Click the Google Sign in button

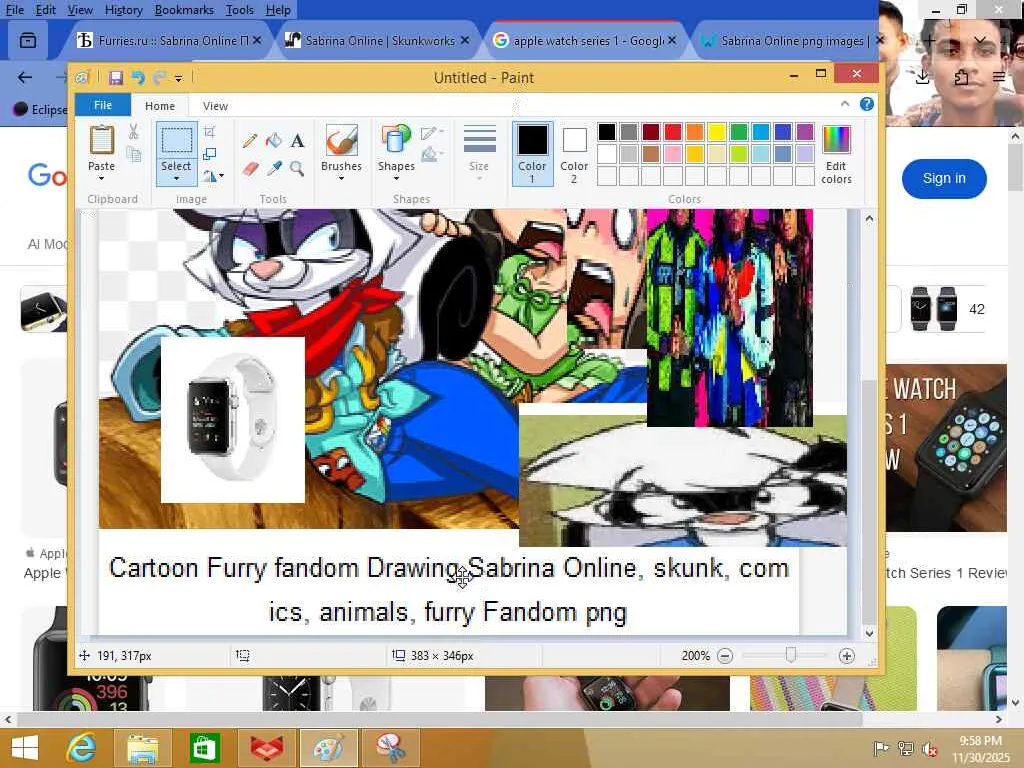click(944, 178)
